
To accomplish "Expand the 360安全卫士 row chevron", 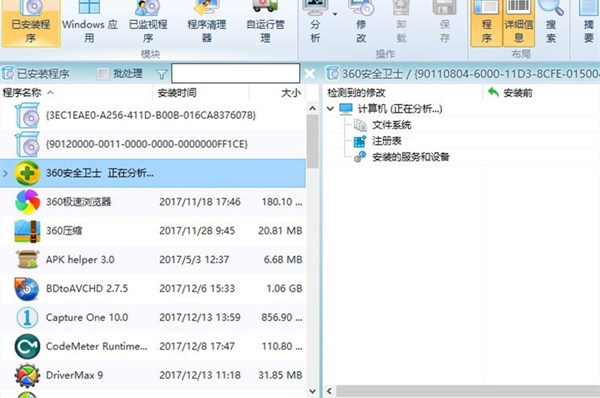I will pyautogui.click(x=5, y=173).
